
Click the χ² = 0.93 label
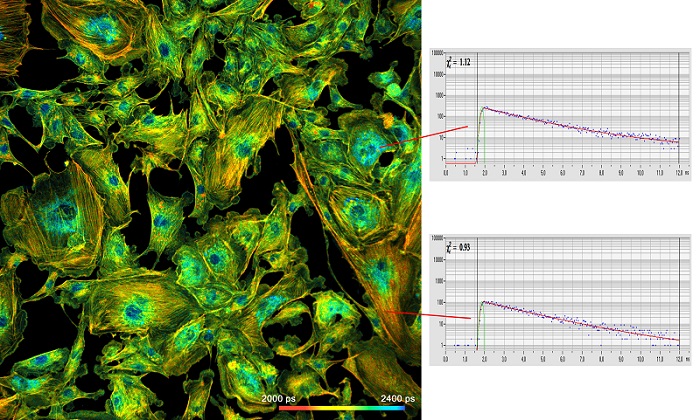(x=459, y=246)
